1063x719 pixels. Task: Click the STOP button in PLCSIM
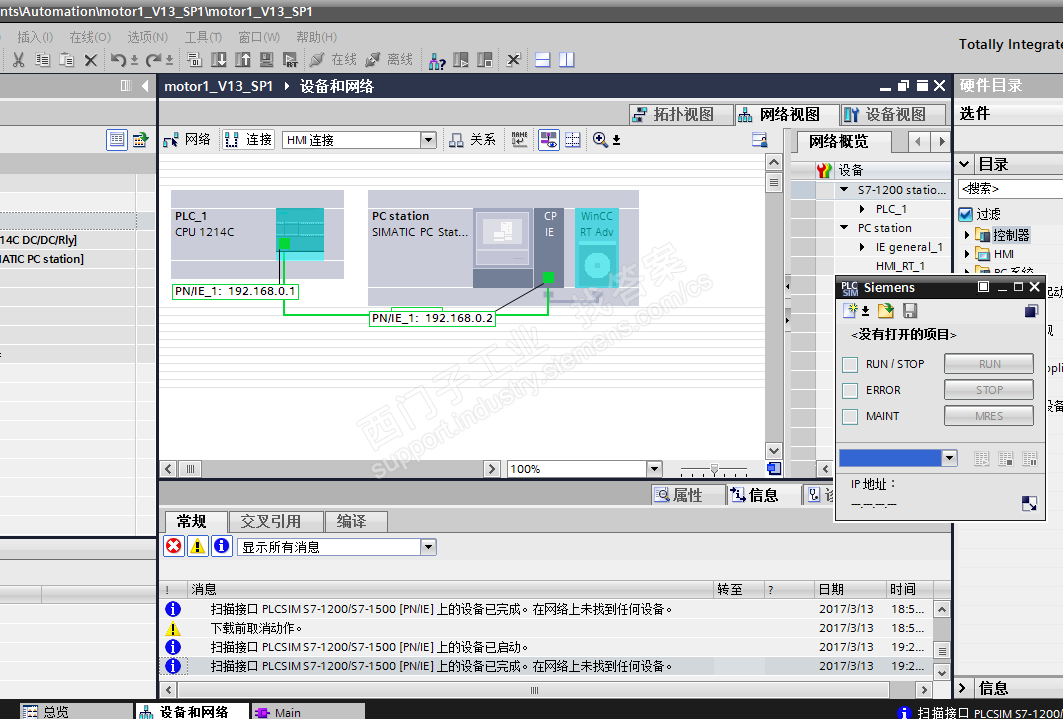click(x=989, y=390)
